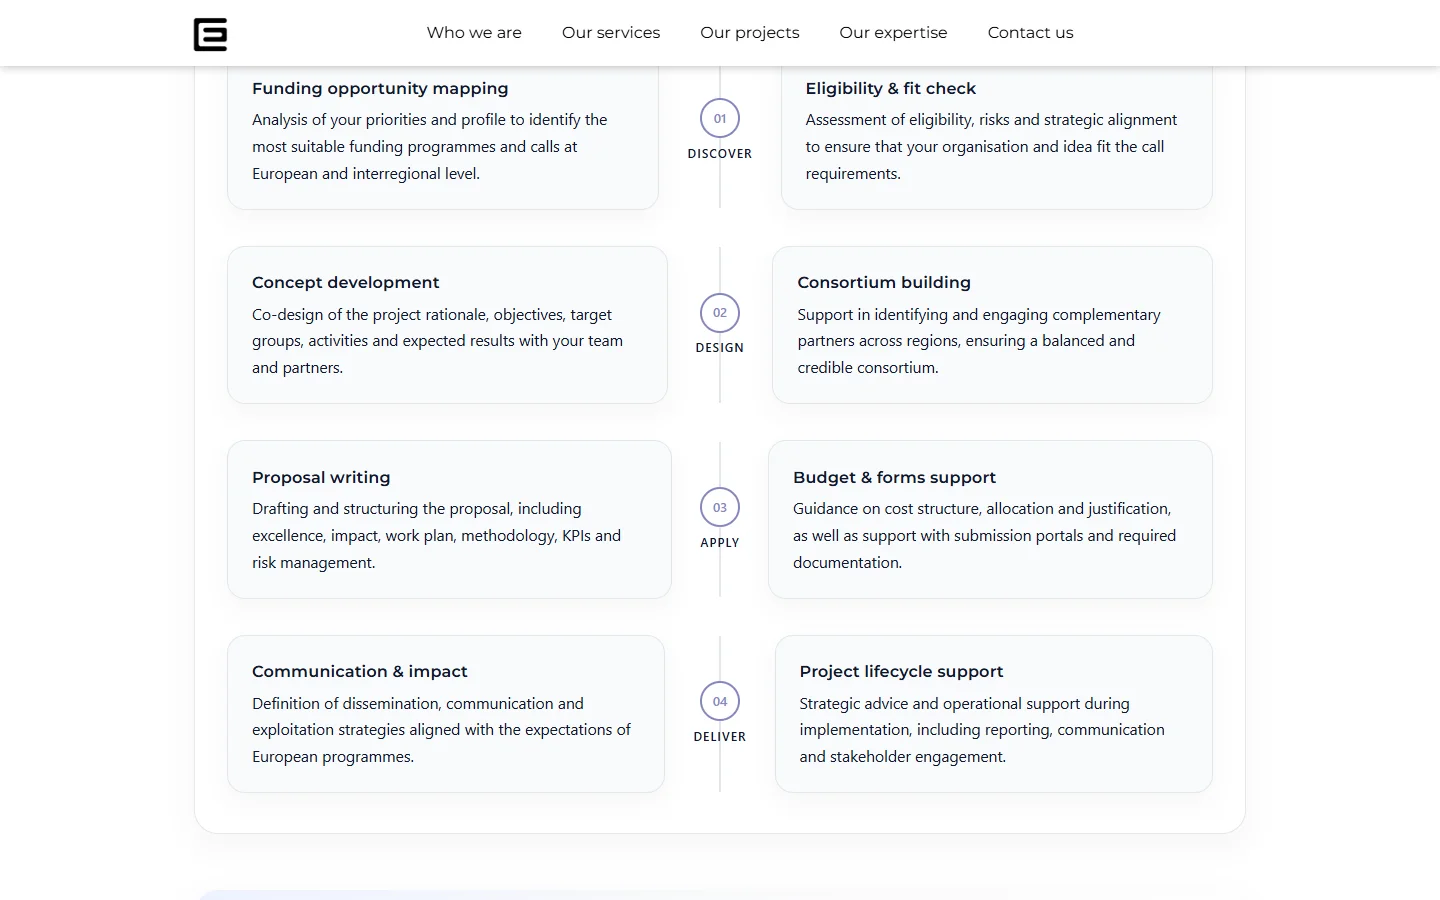
Task: Click the APPLY step label
Action: point(720,543)
